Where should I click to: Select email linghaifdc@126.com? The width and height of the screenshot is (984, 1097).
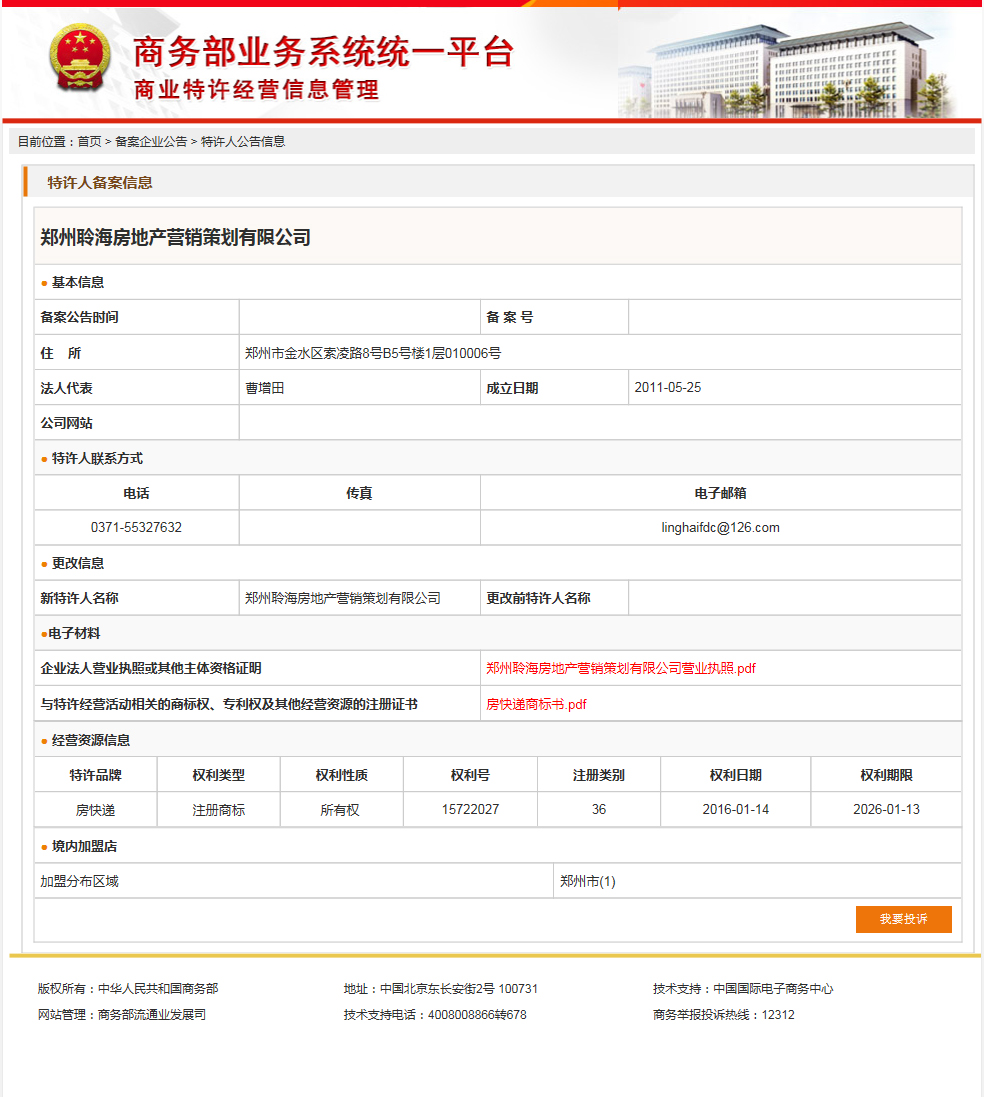[720, 528]
